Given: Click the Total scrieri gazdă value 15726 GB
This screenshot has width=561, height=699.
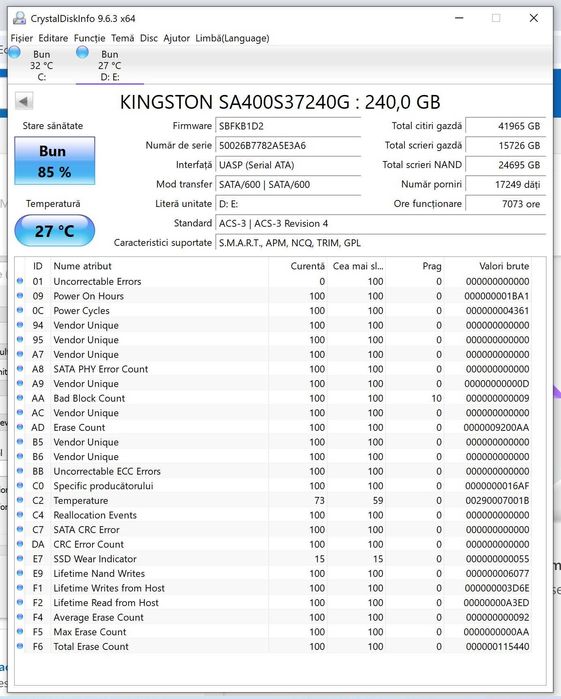Looking at the screenshot, I should tap(506, 145).
